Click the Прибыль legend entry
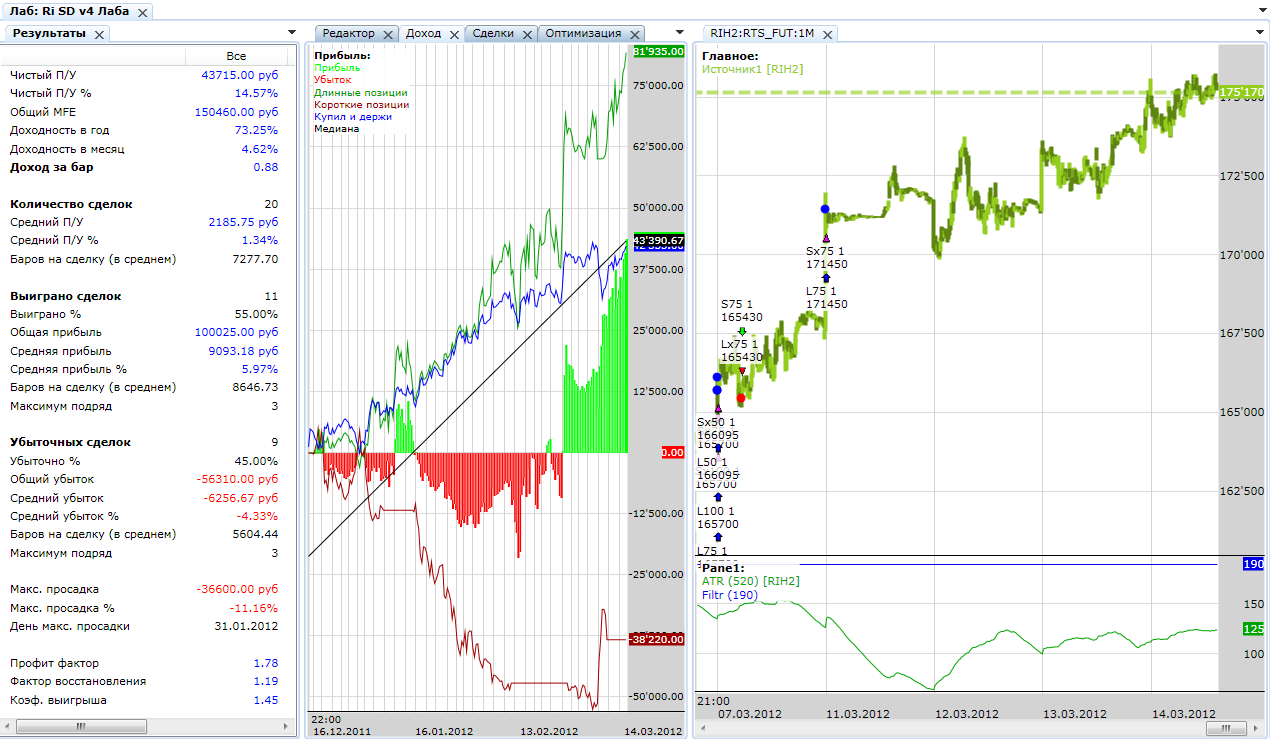1270x739 pixels. (337, 67)
